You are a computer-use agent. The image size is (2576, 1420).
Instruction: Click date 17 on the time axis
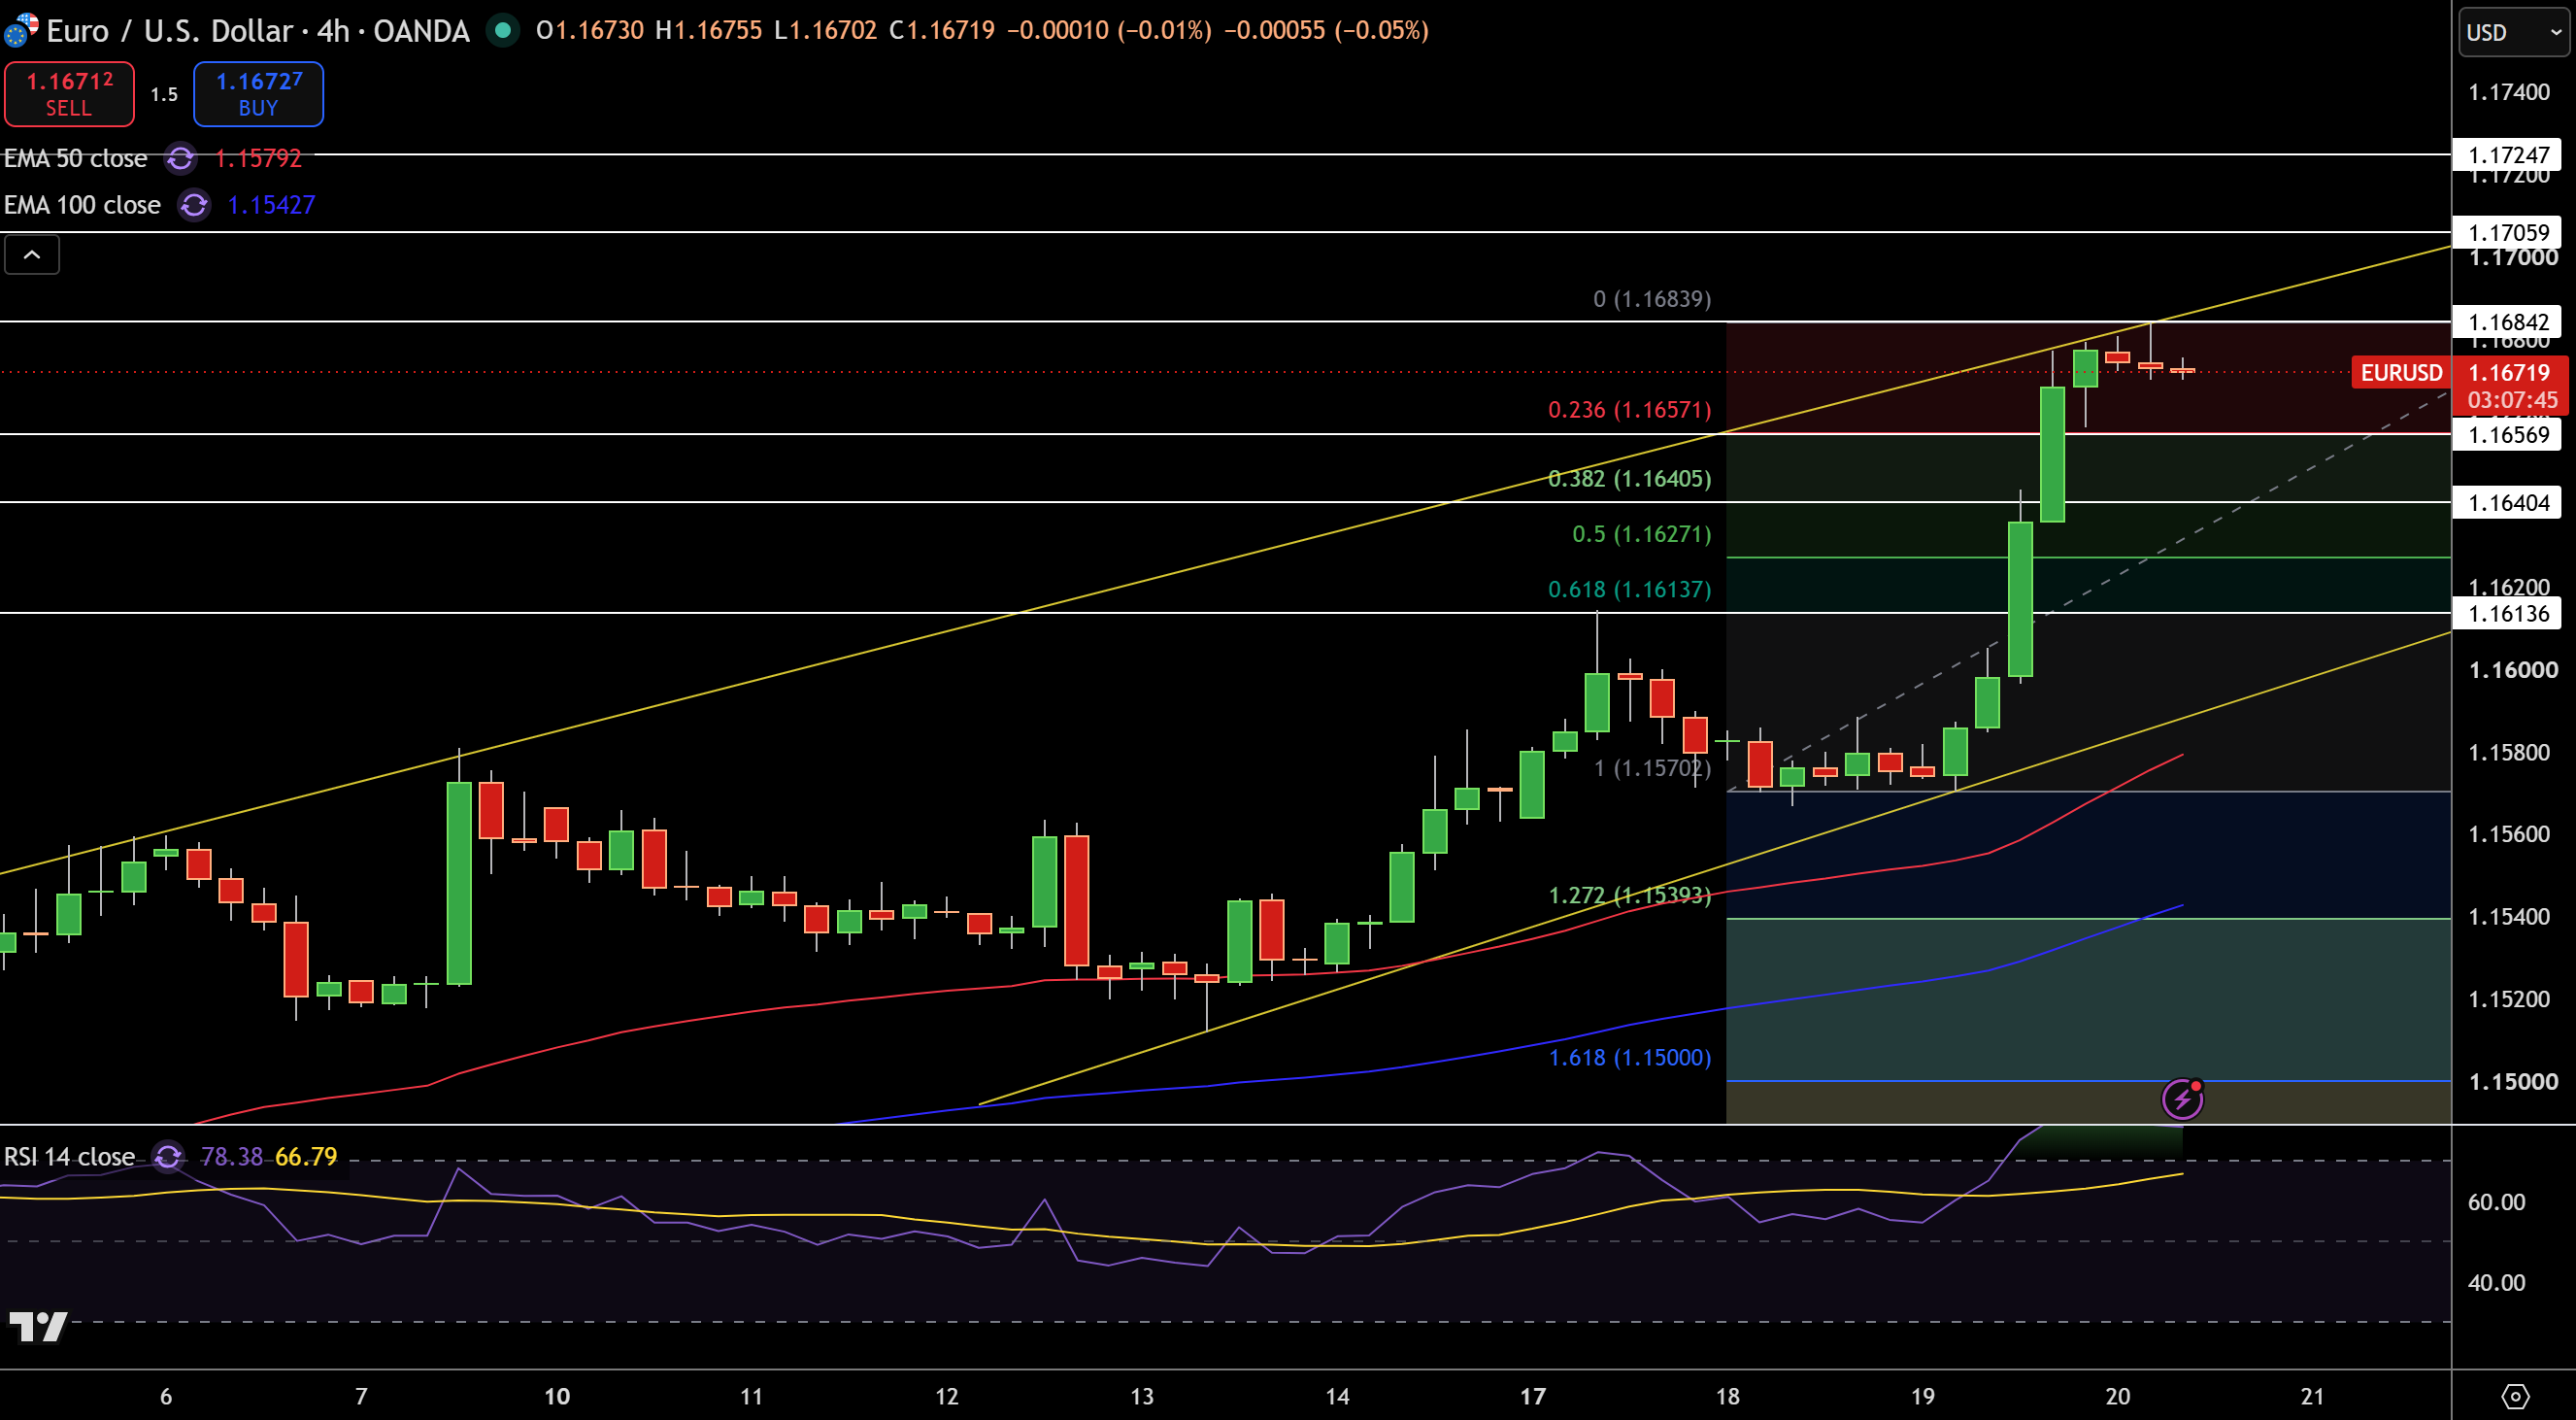(x=1532, y=1396)
